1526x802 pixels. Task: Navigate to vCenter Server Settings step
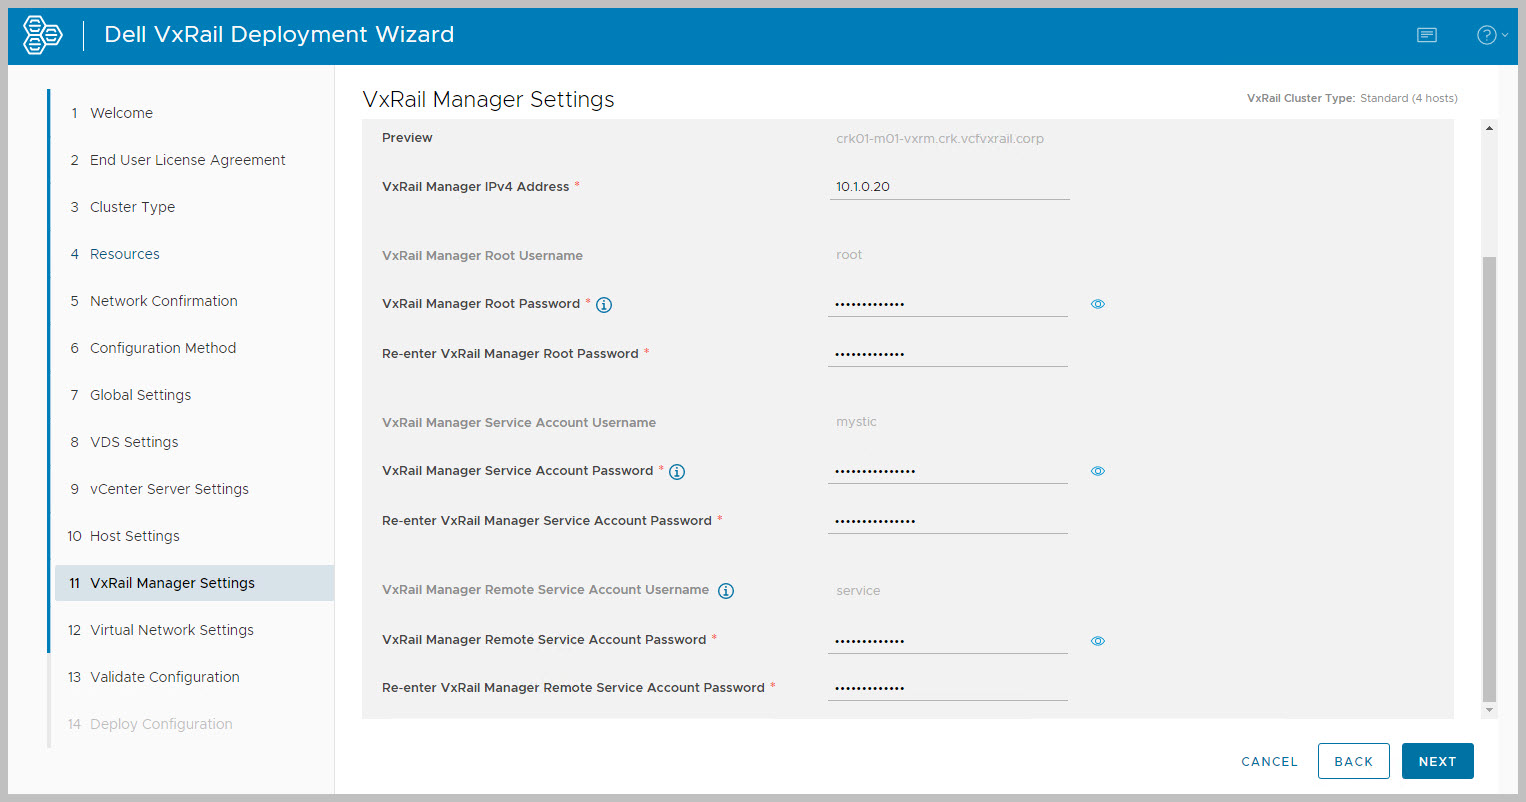point(169,489)
